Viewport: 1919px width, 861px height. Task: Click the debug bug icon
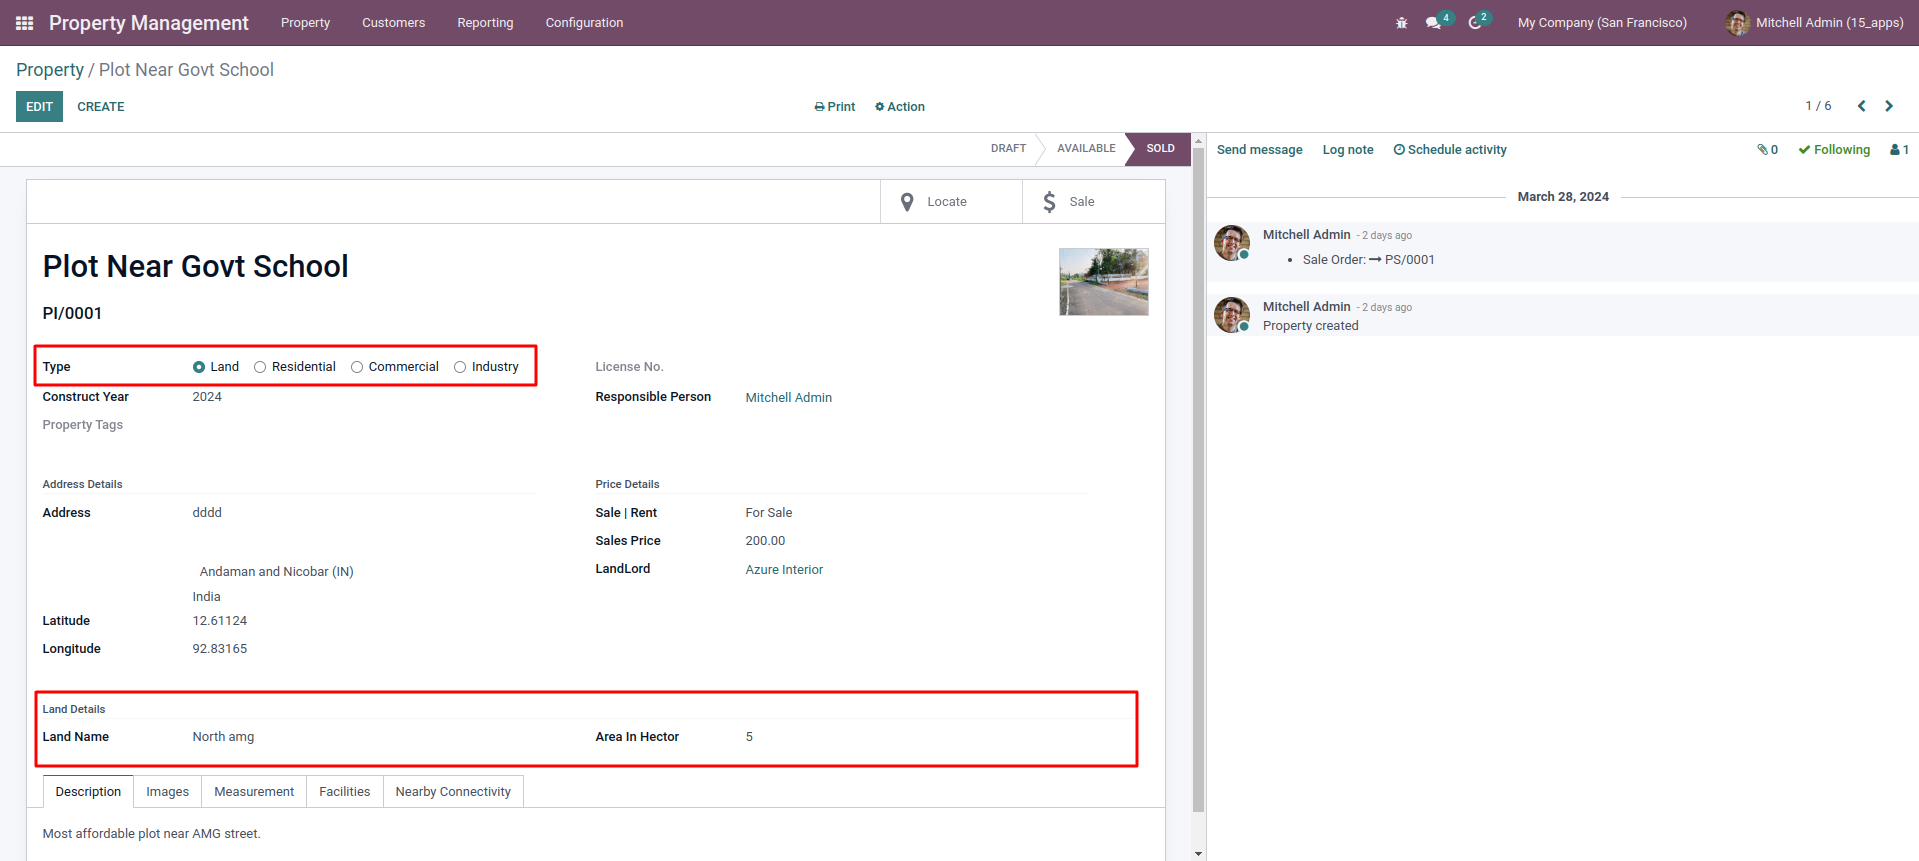[x=1401, y=23]
